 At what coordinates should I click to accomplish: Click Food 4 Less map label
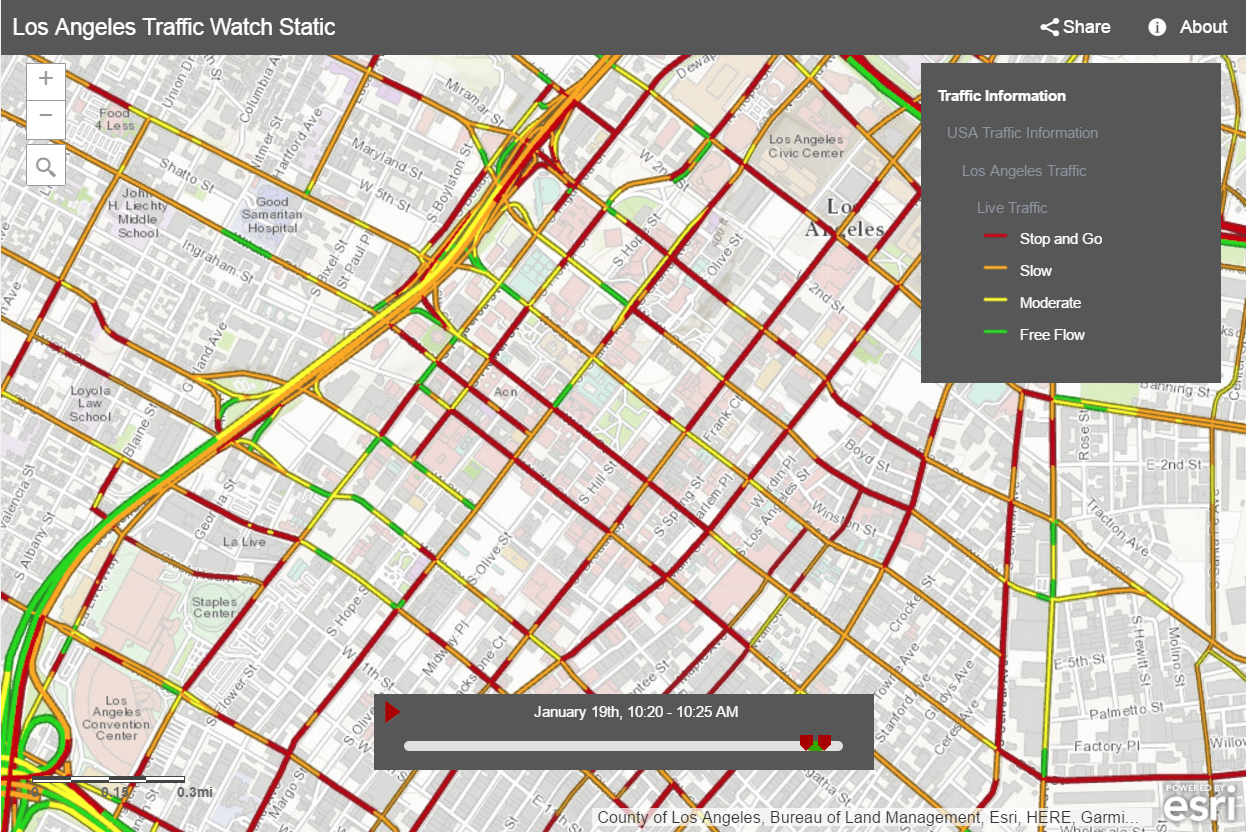(115, 120)
